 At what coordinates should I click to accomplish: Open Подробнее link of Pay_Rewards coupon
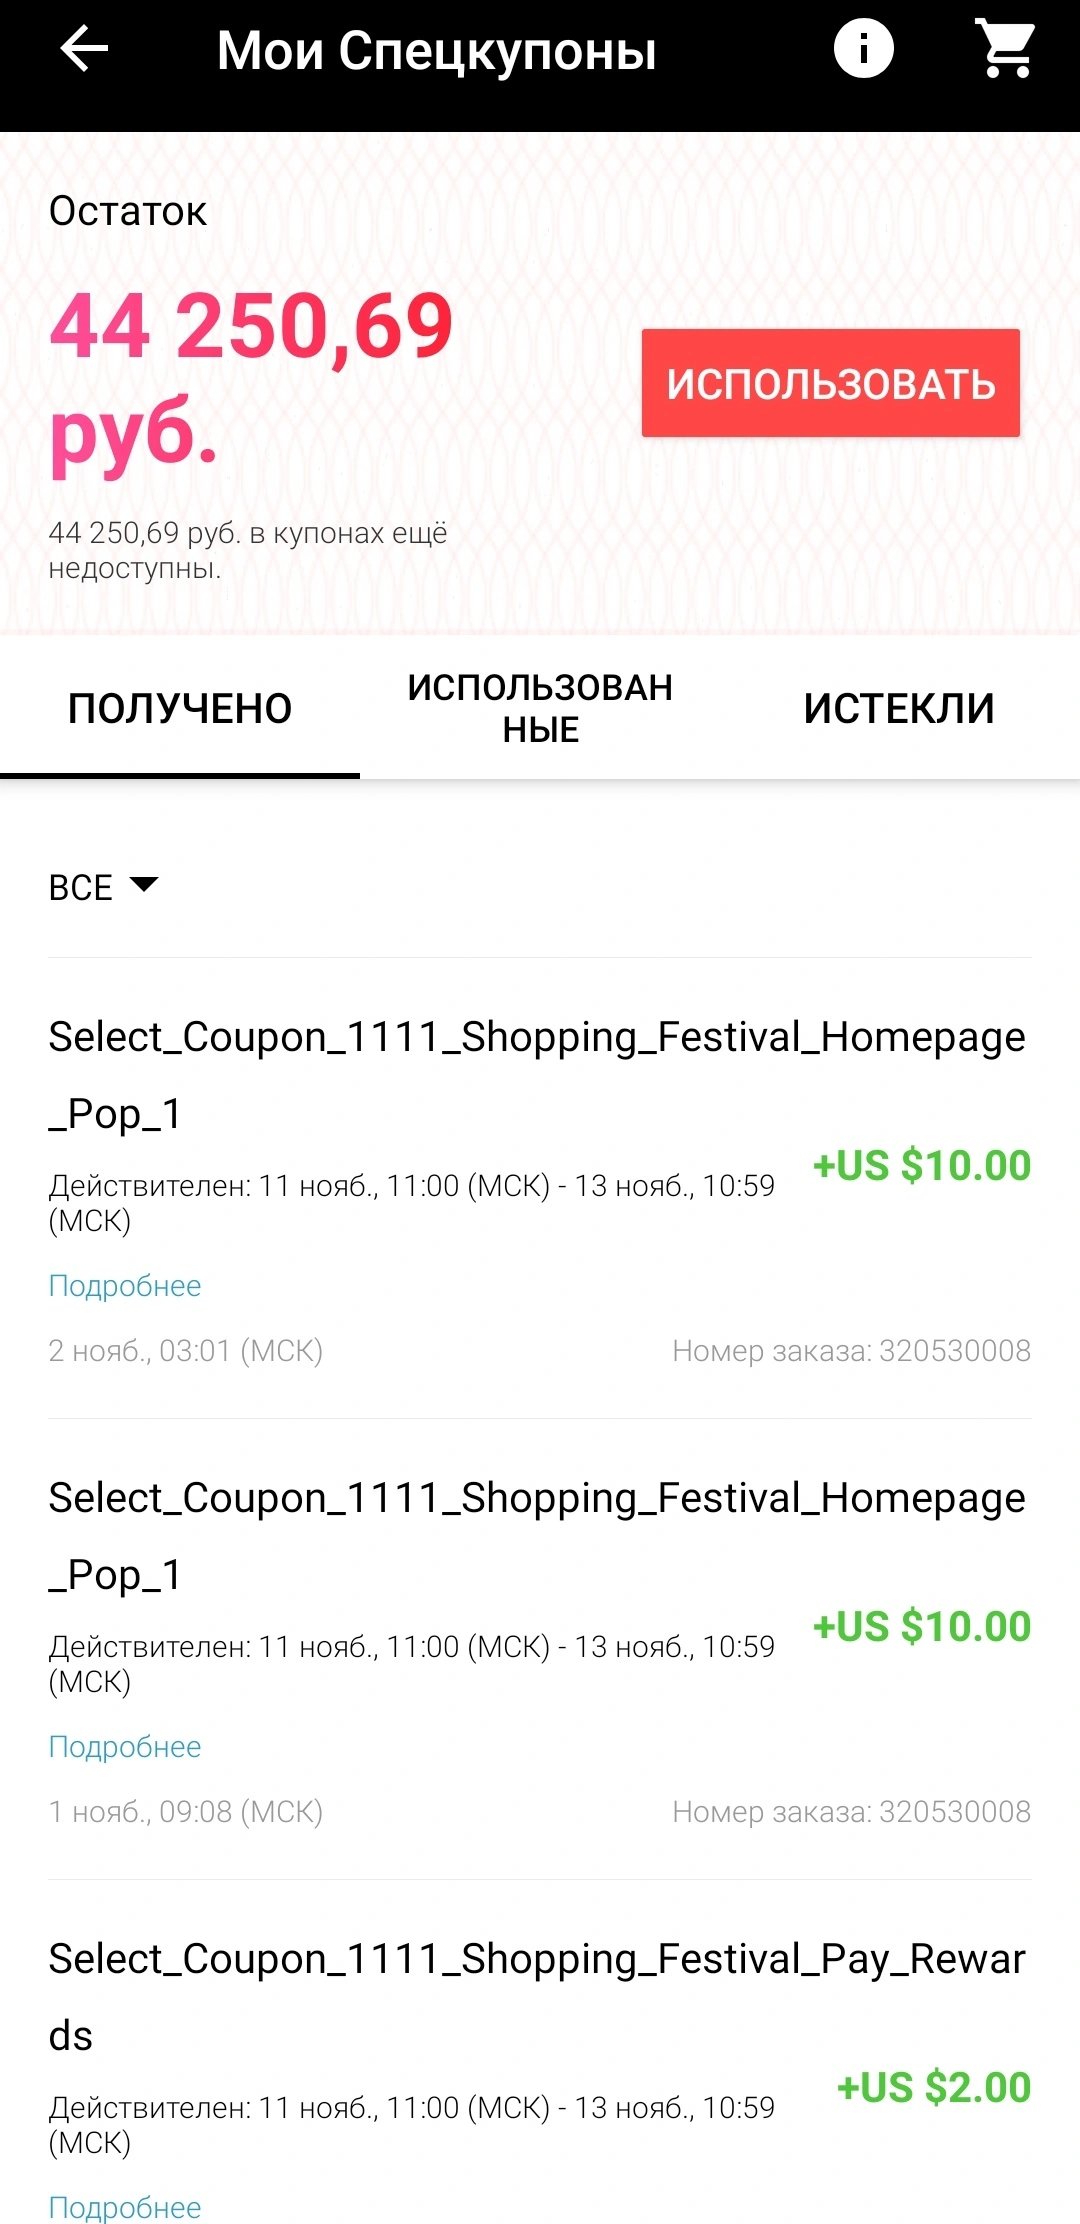click(x=125, y=2206)
